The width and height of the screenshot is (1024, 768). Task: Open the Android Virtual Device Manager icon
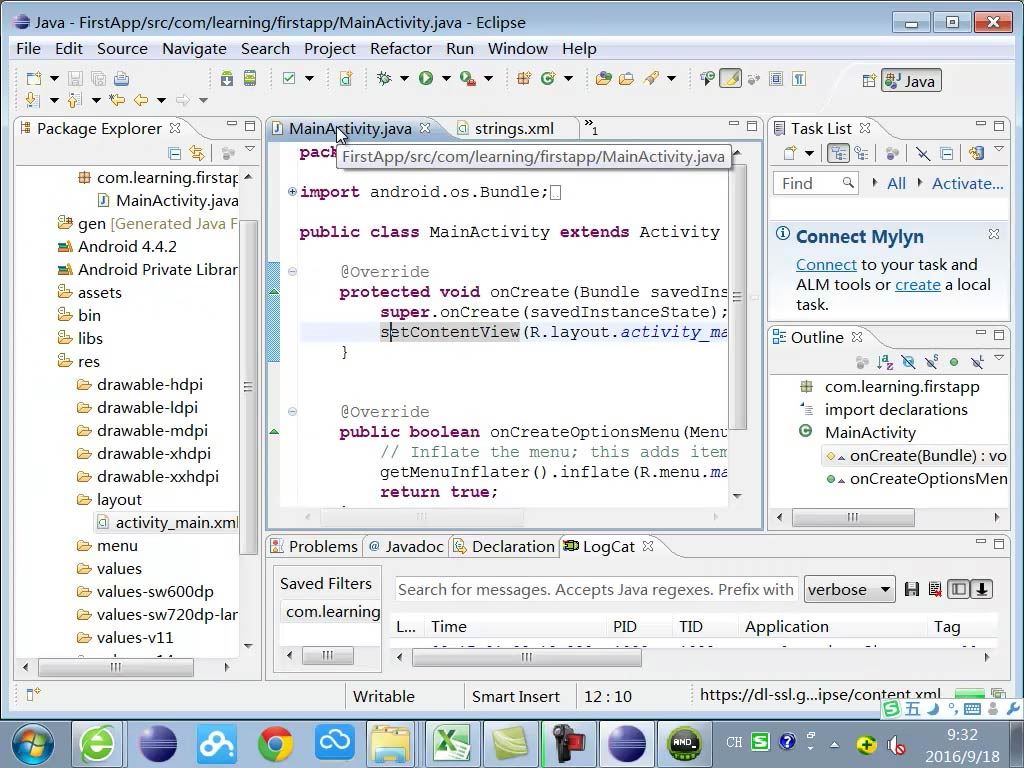coord(249,79)
